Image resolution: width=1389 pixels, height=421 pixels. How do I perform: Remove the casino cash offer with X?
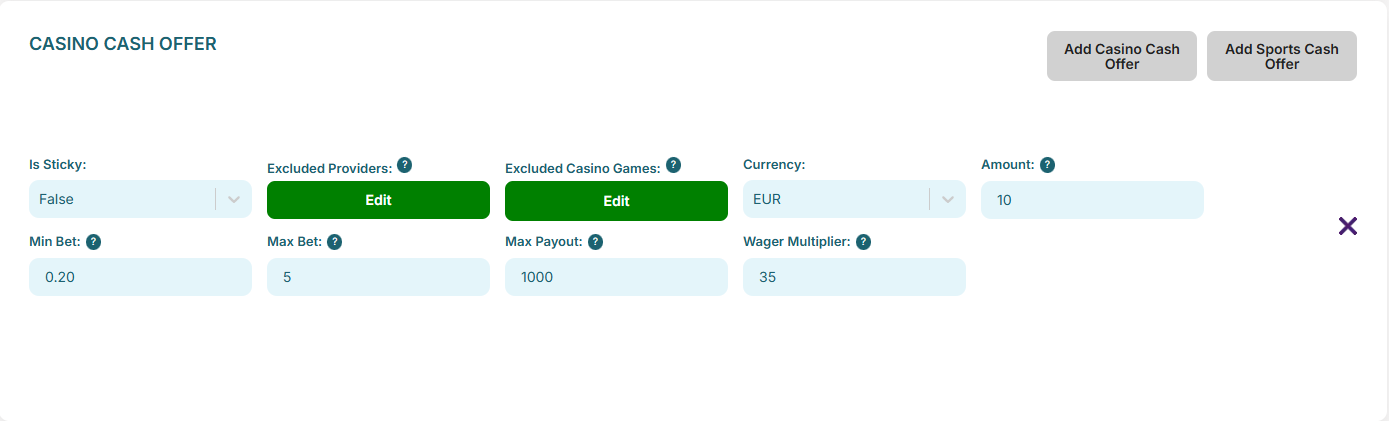click(x=1347, y=226)
